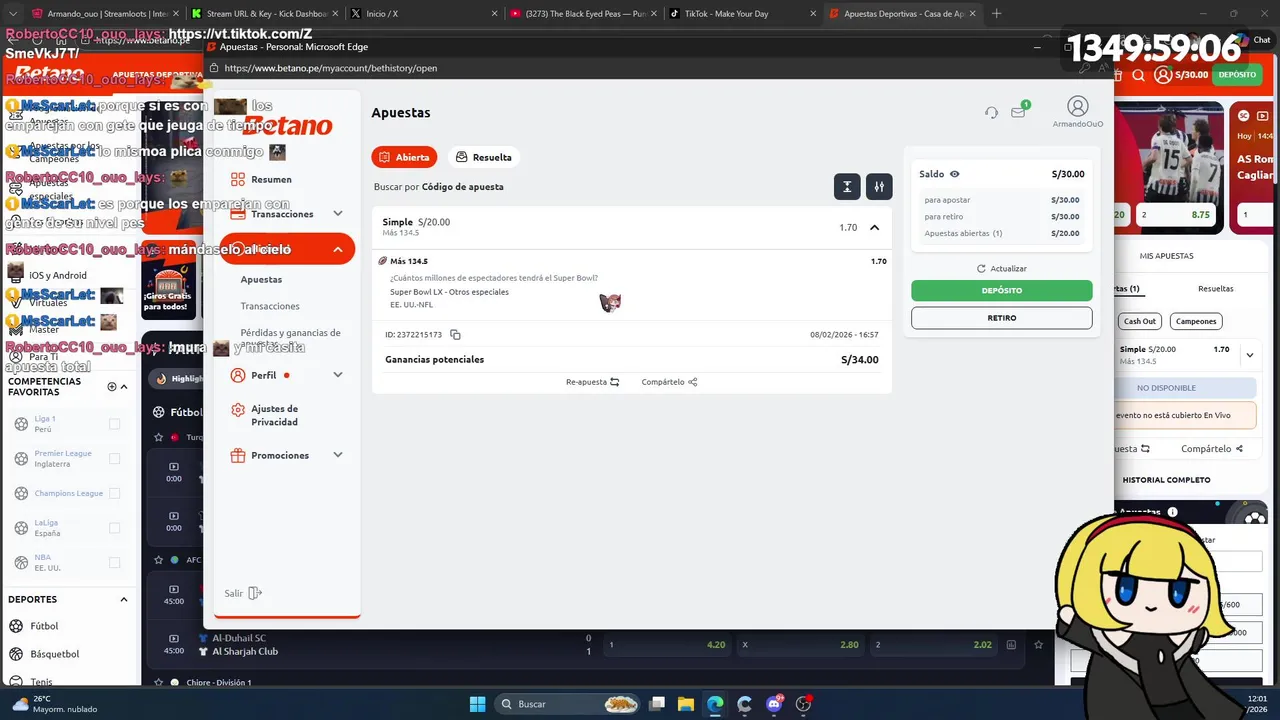Click odds 2.02 for Al Sharjah Club
The width and height of the screenshot is (1280, 720).
pos(933,645)
